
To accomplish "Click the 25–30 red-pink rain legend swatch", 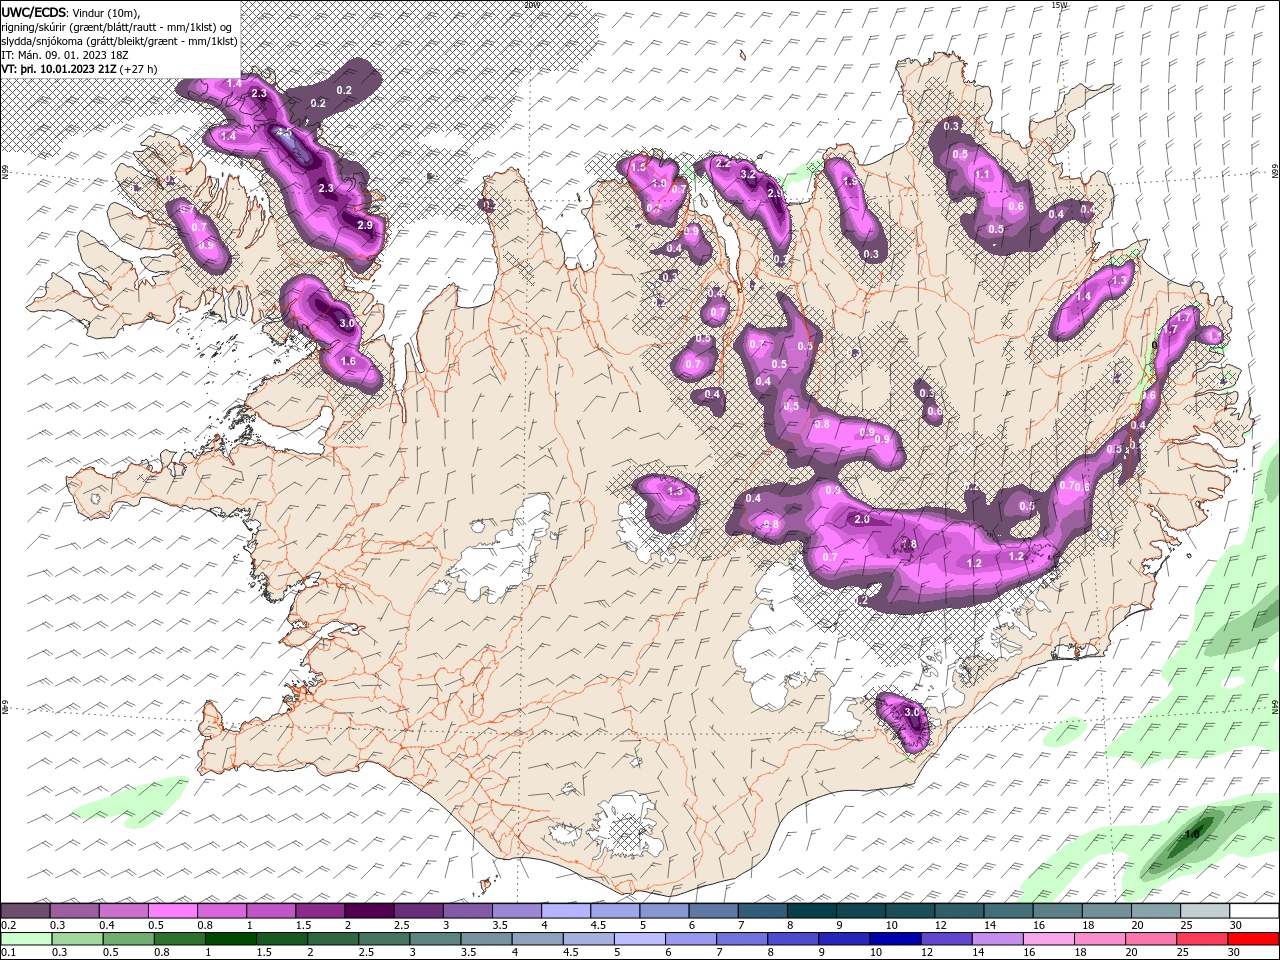I will [x=1201, y=938].
